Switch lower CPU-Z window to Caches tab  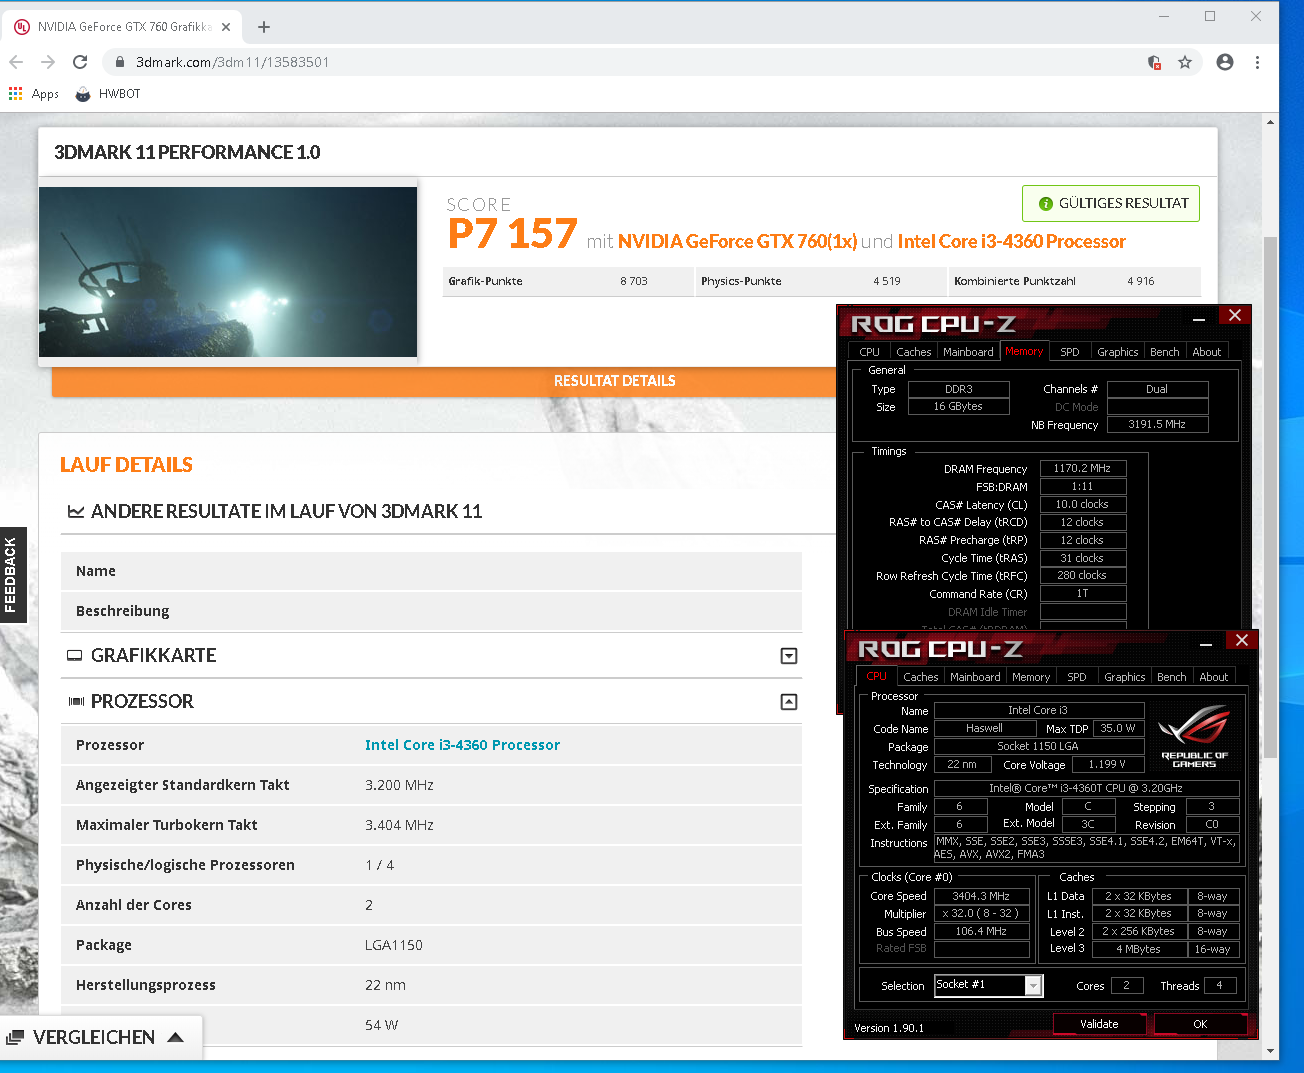(x=920, y=677)
